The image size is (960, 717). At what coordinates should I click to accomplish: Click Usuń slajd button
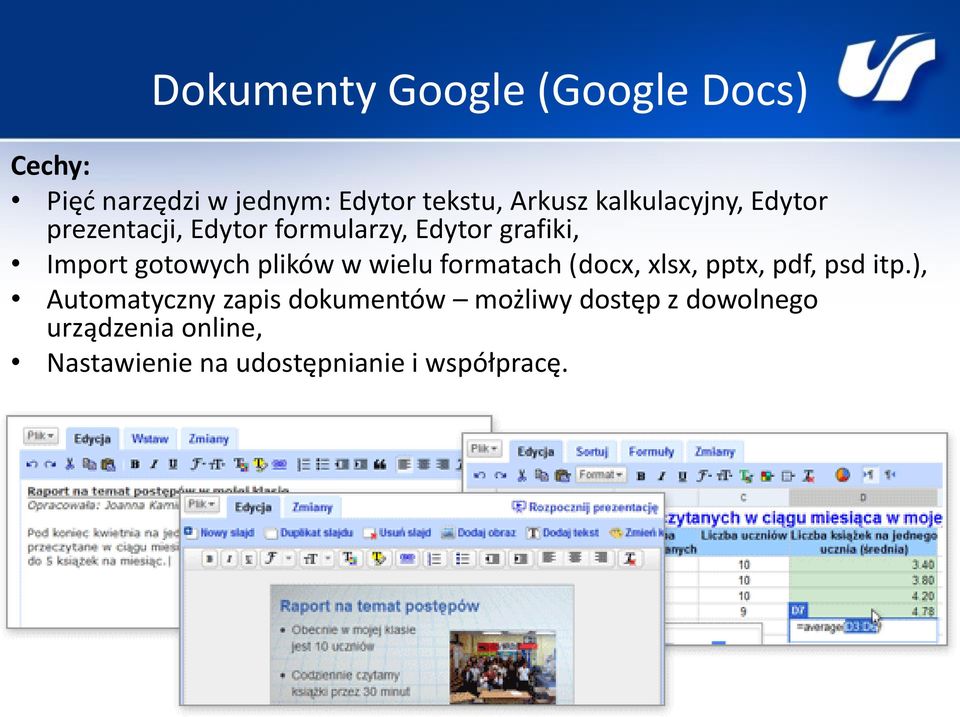(x=397, y=533)
